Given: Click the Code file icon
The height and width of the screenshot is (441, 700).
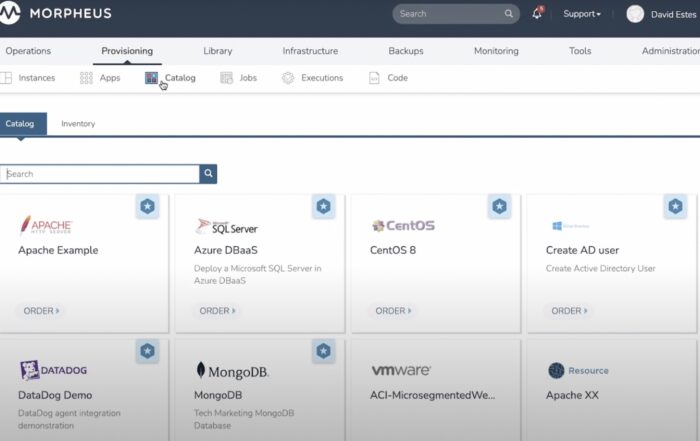Looking at the screenshot, I should coord(374,78).
